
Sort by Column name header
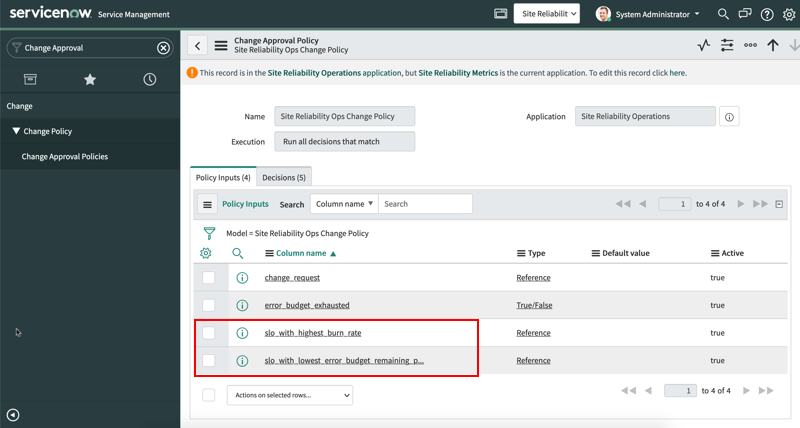pos(301,254)
